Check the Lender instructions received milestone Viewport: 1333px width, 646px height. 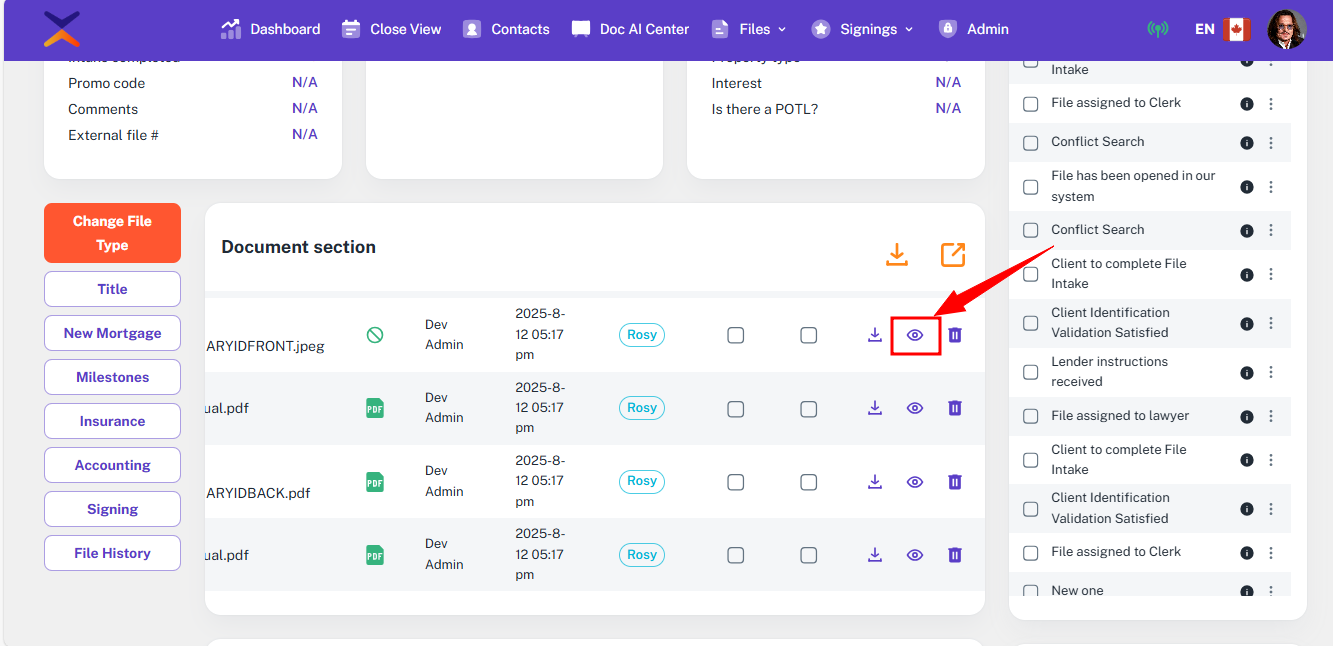tap(1031, 372)
